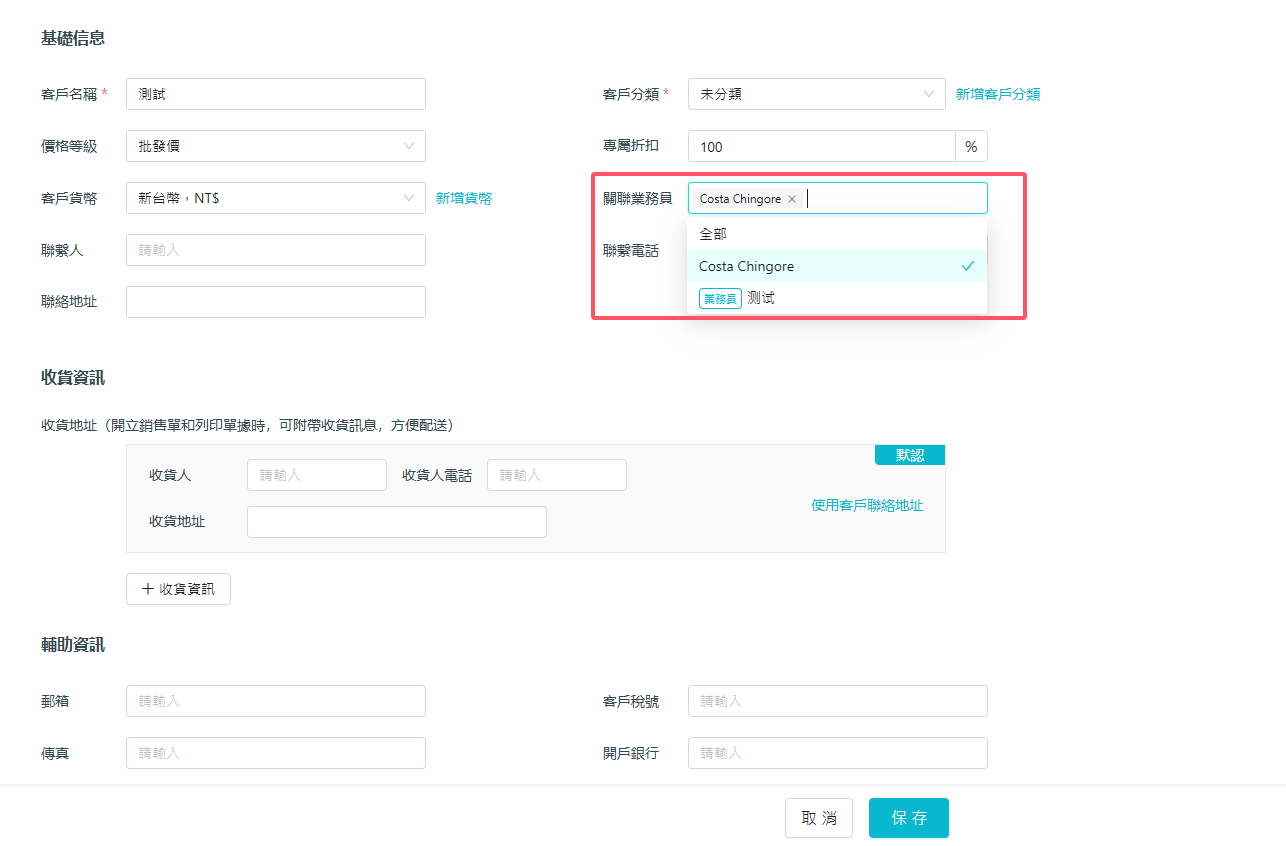Click the 新增貨幣 link
Viewport: 1286px width, 846px height.
(x=464, y=198)
